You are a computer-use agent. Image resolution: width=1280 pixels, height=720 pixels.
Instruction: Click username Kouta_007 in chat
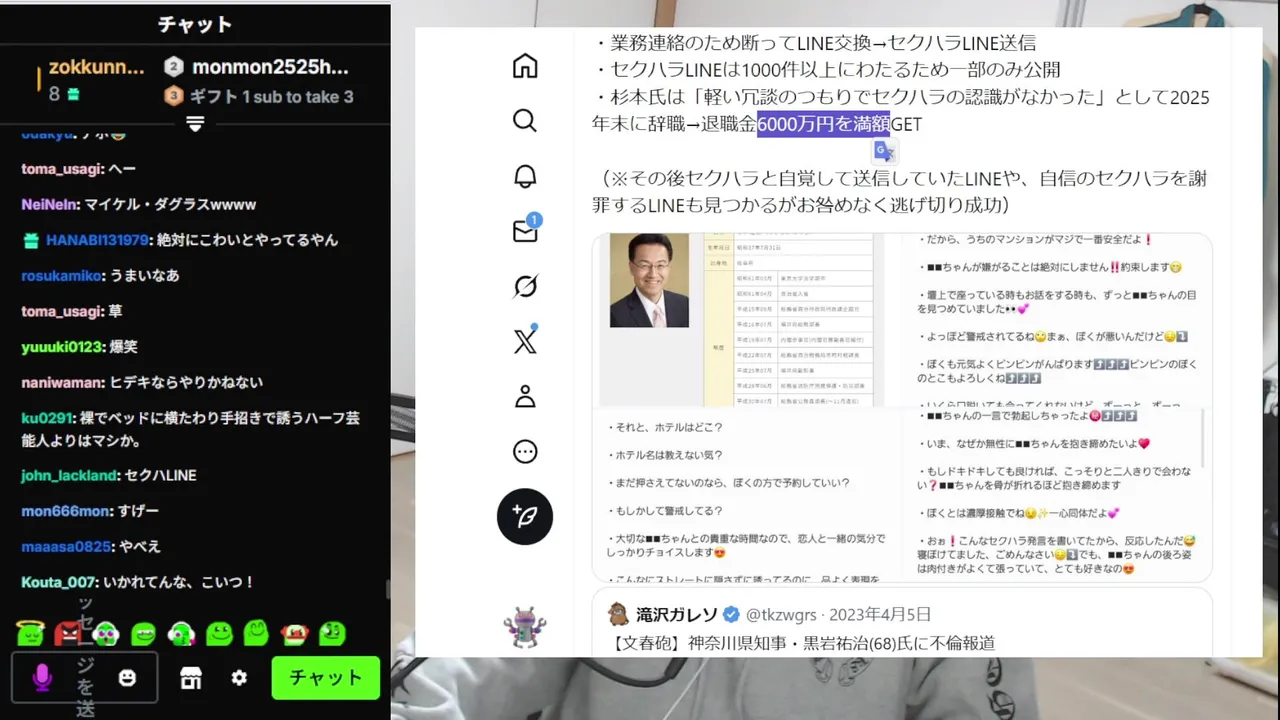click(x=58, y=582)
